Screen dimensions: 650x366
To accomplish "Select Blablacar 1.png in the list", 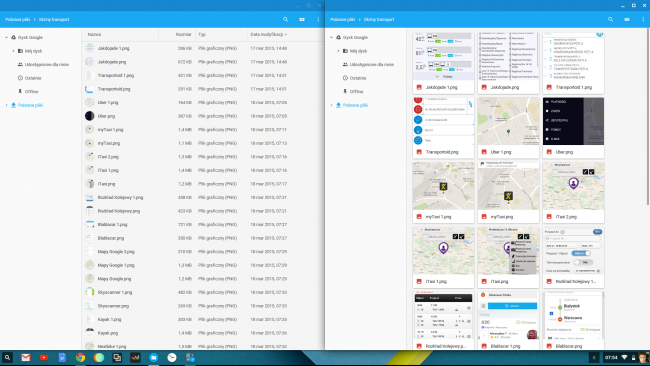I will [x=203, y=225].
